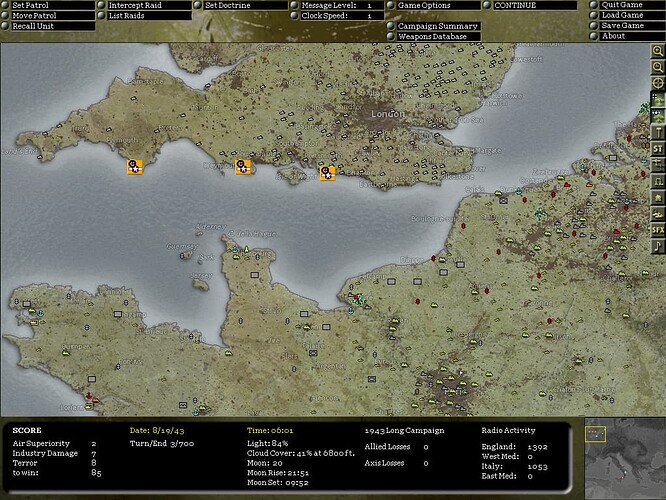The image size is (666, 500).
Task: Open the Intercept Raid command
Action: tap(144, 5)
